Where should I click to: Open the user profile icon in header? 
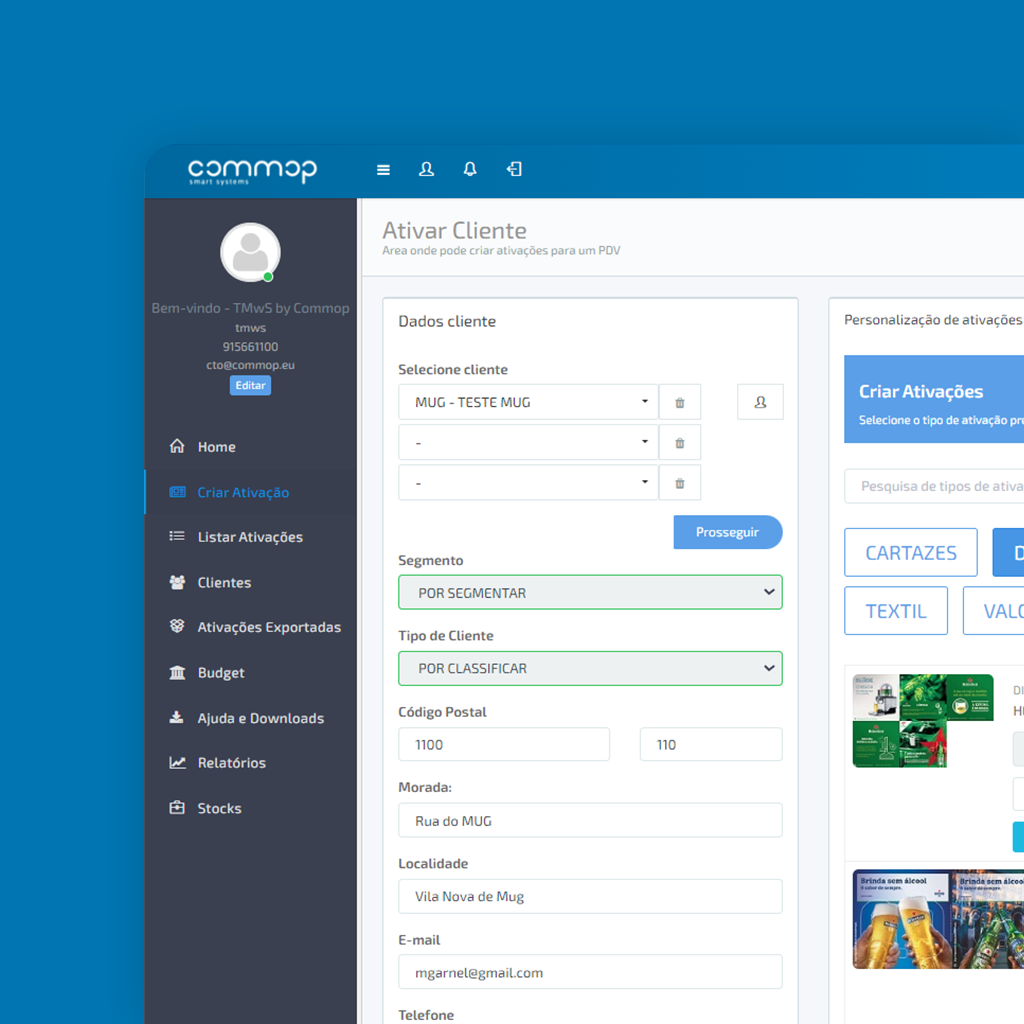click(426, 169)
